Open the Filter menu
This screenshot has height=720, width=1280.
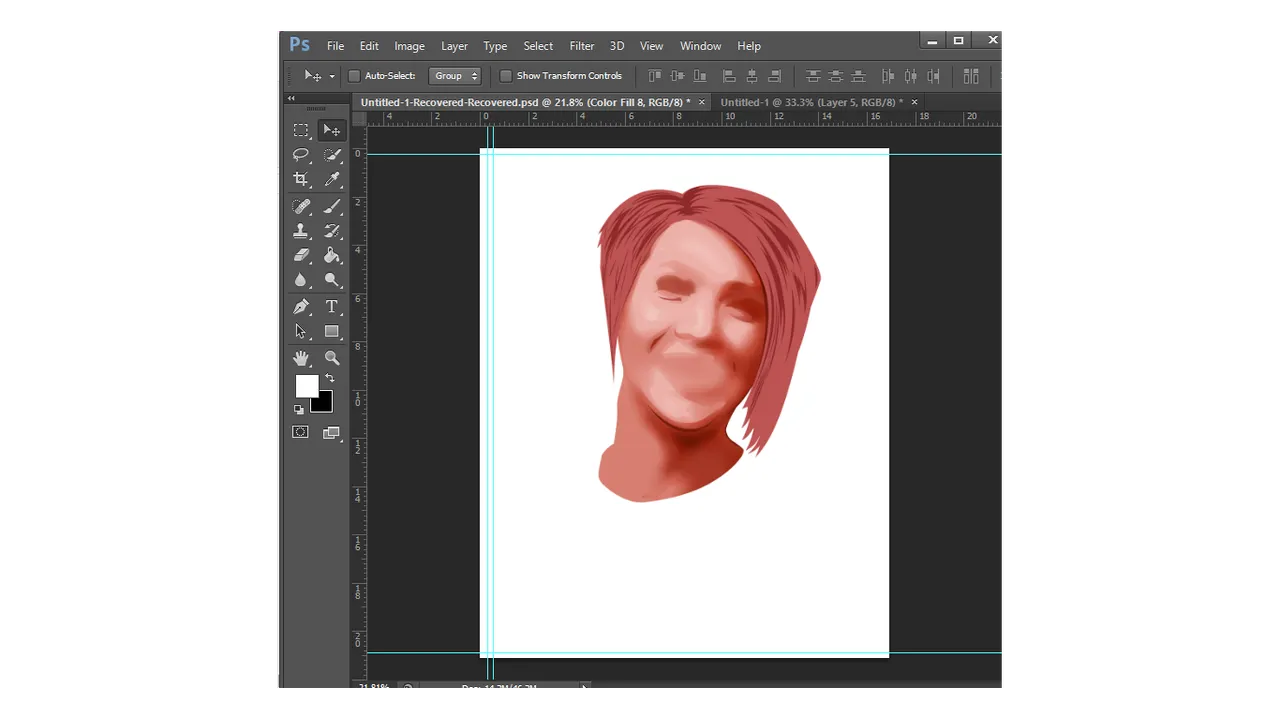(x=582, y=46)
